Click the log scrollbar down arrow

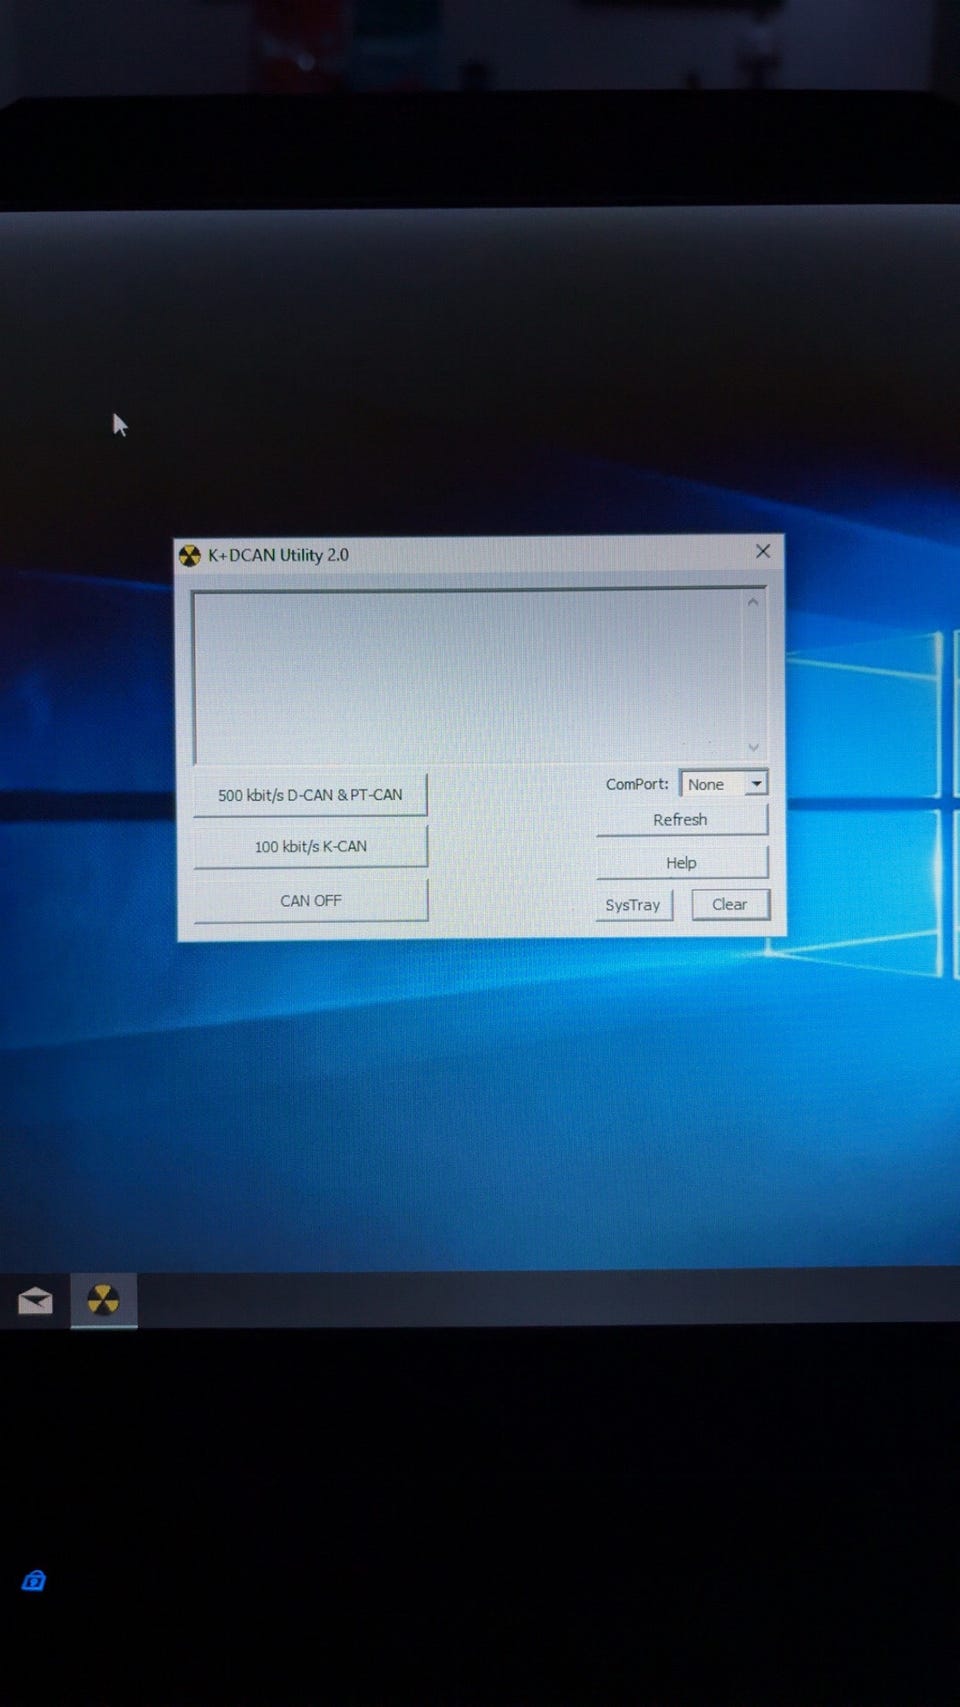pyautogui.click(x=753, y=747)
